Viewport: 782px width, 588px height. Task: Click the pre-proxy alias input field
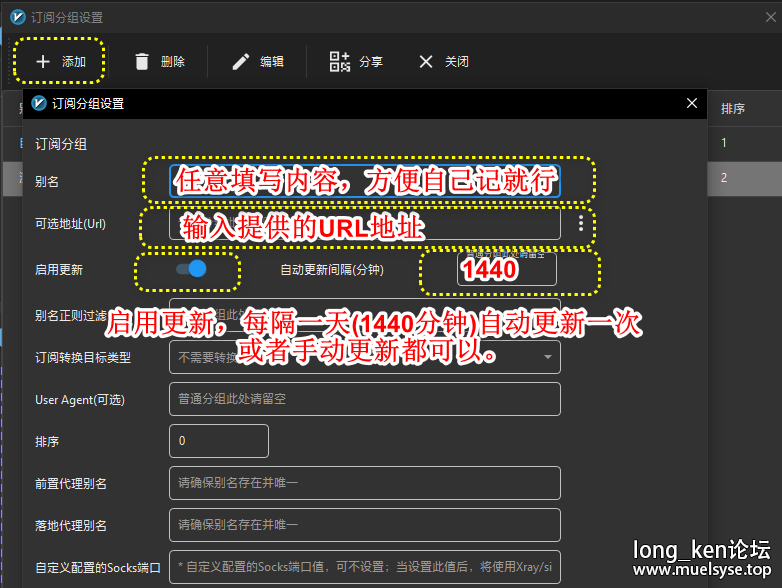[x=365, y=483]
